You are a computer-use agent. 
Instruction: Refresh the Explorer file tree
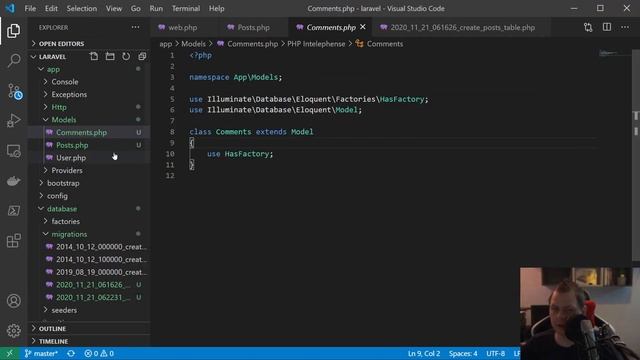coord(126,56)
